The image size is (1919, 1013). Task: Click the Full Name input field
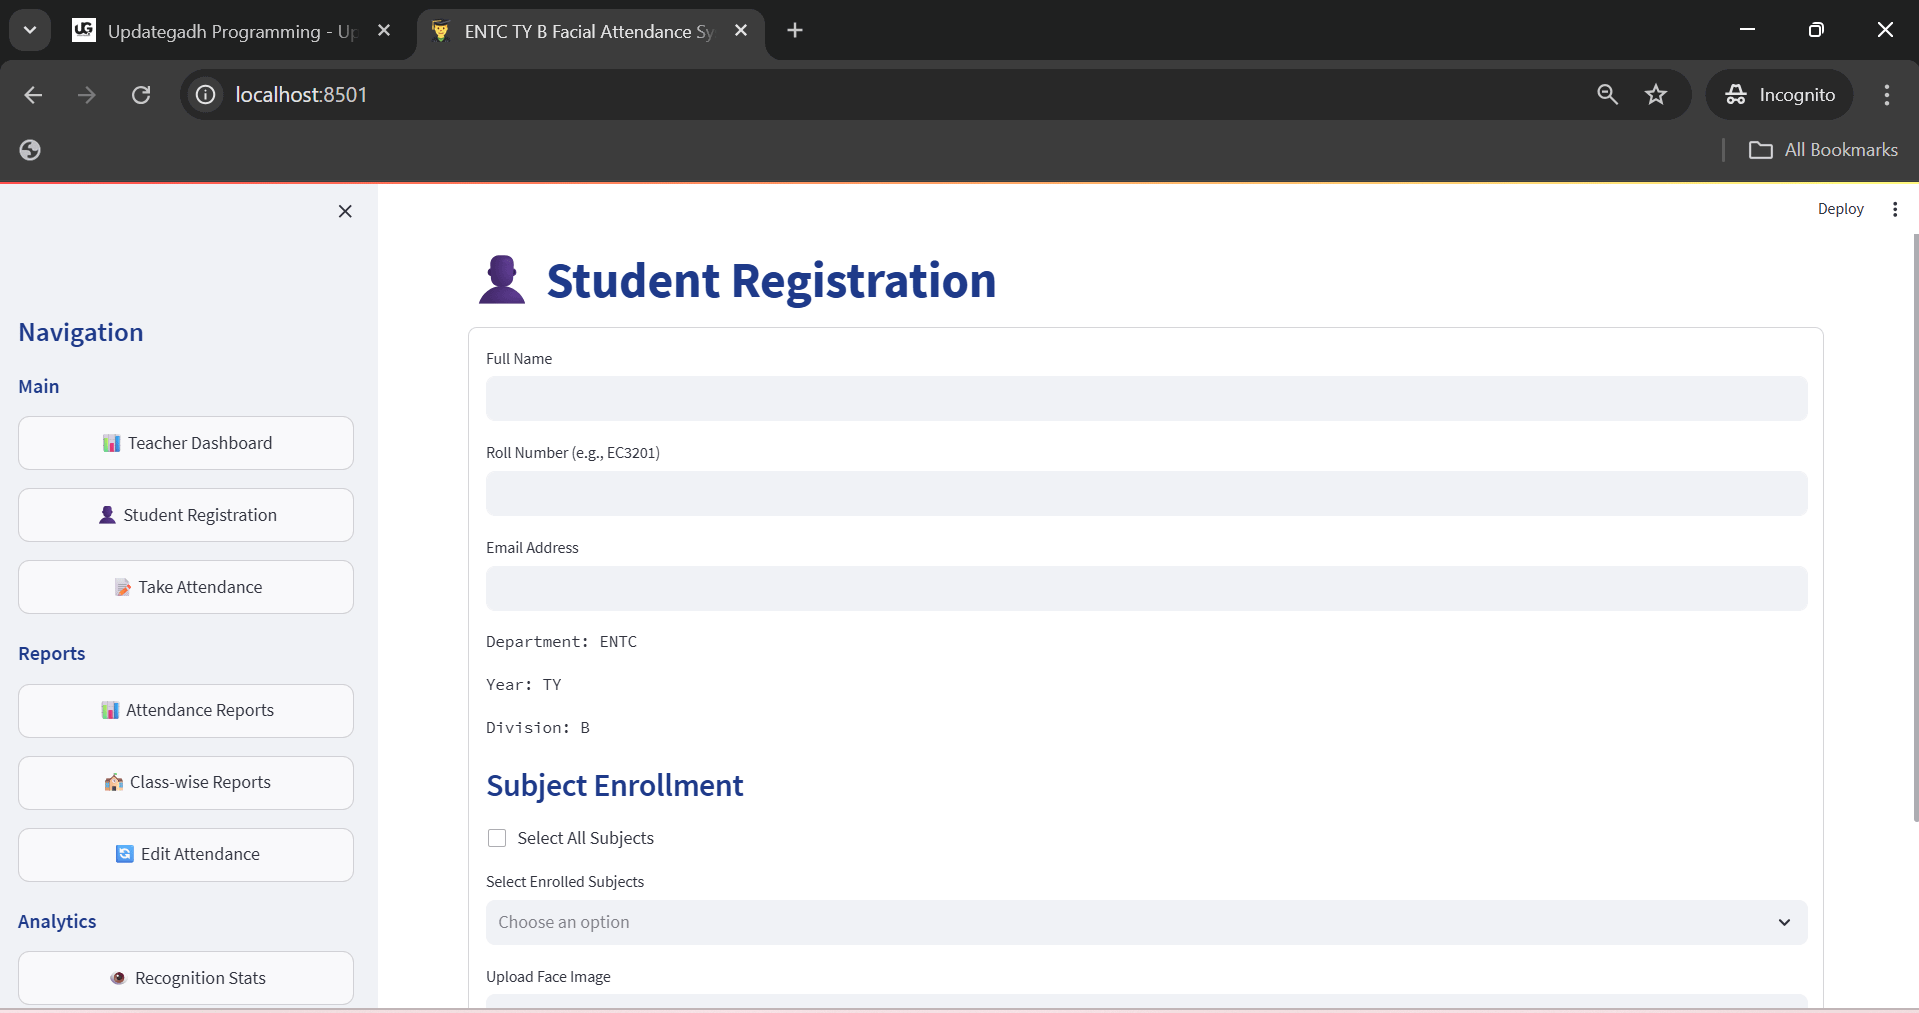click(1145, 399)
